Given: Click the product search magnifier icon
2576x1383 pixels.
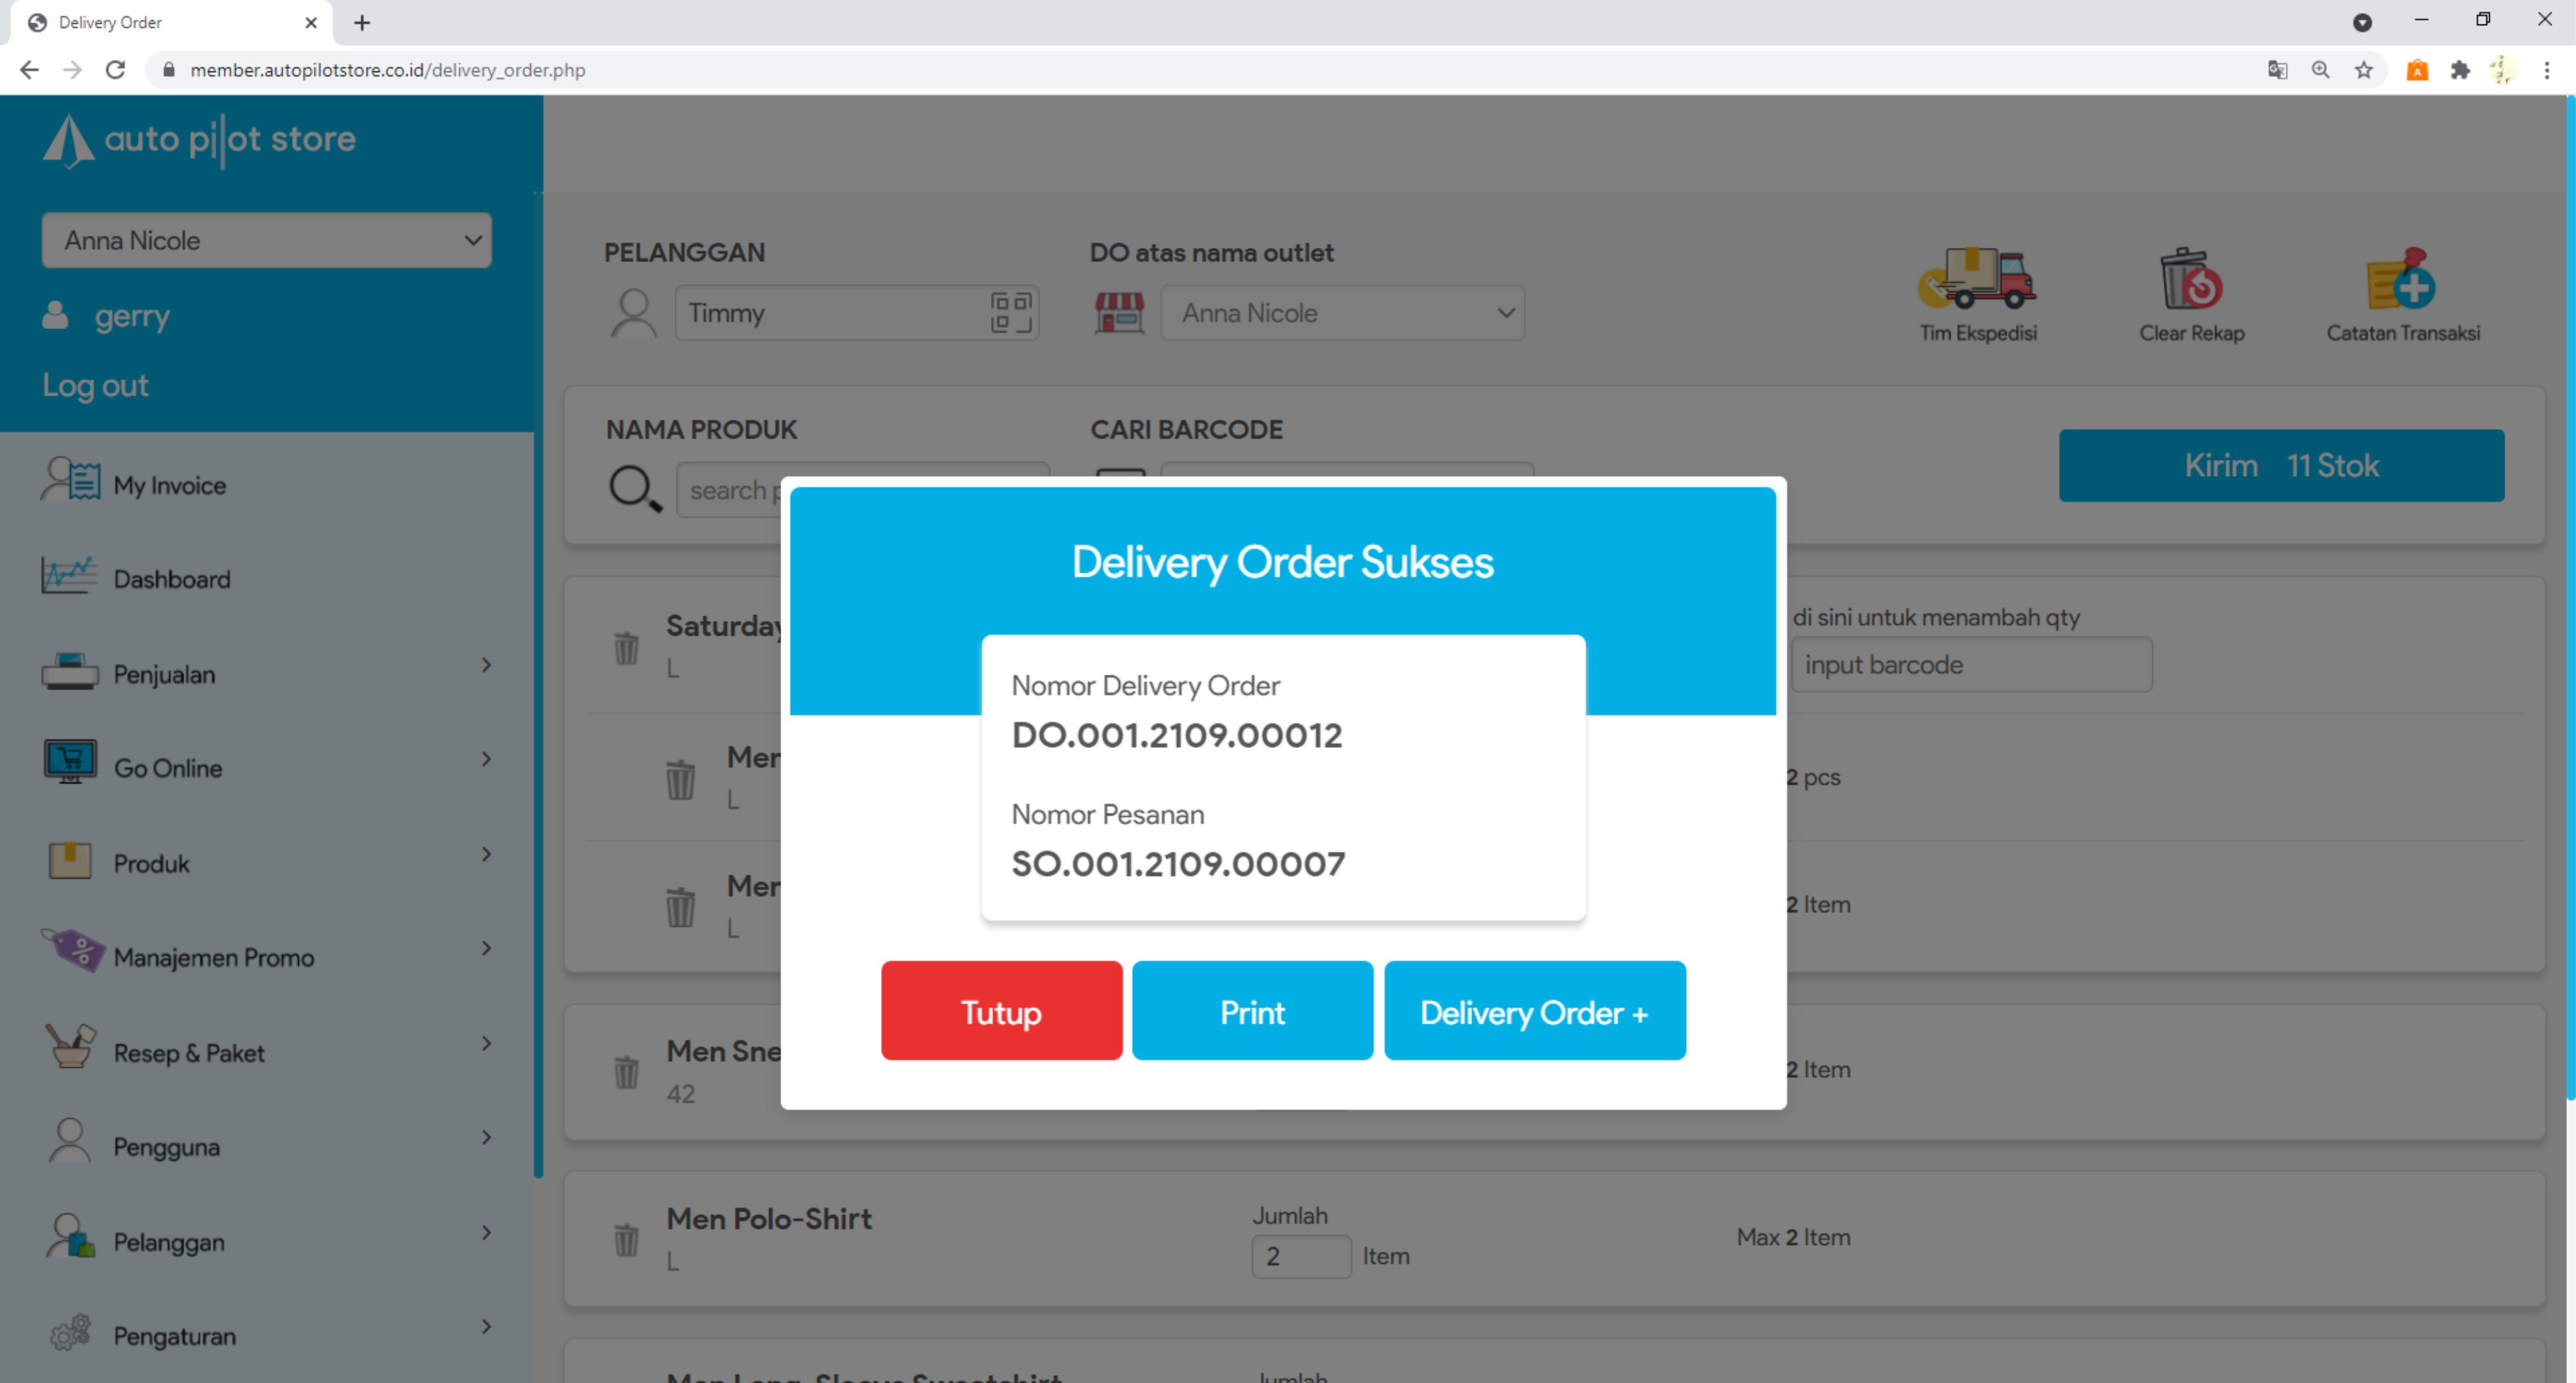Looking at the screenshot, I should 634,489.
